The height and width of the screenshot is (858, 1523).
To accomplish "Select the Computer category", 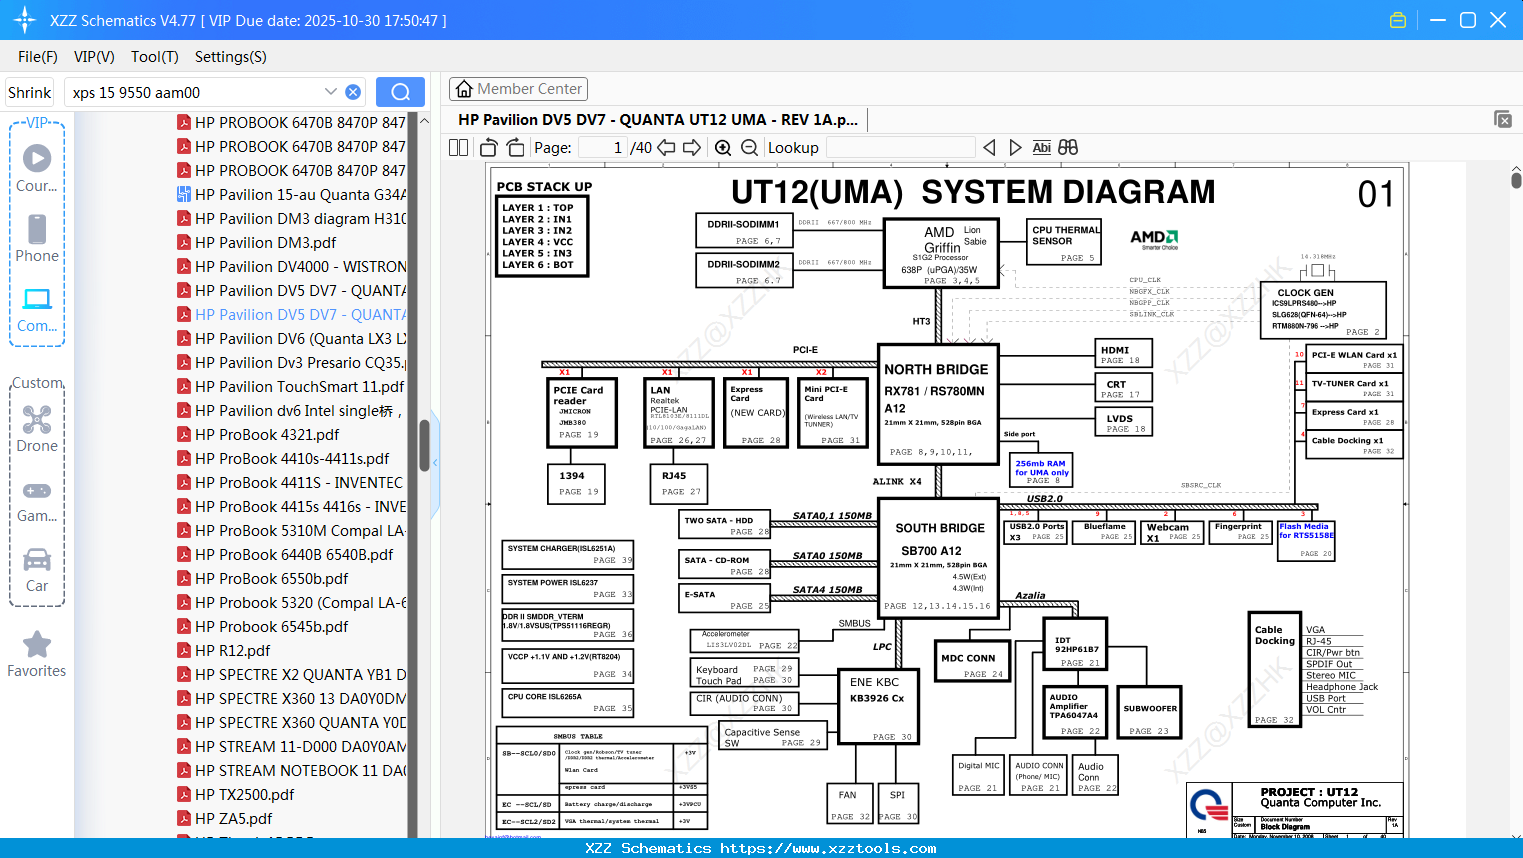I will (37, 309).
